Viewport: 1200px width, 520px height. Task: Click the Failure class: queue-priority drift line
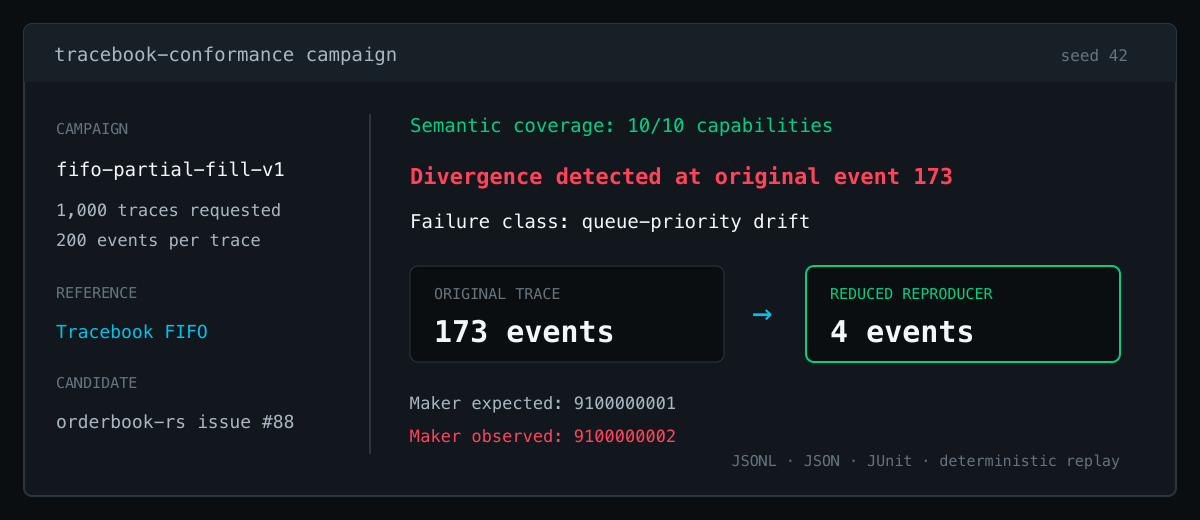[610, 221]
